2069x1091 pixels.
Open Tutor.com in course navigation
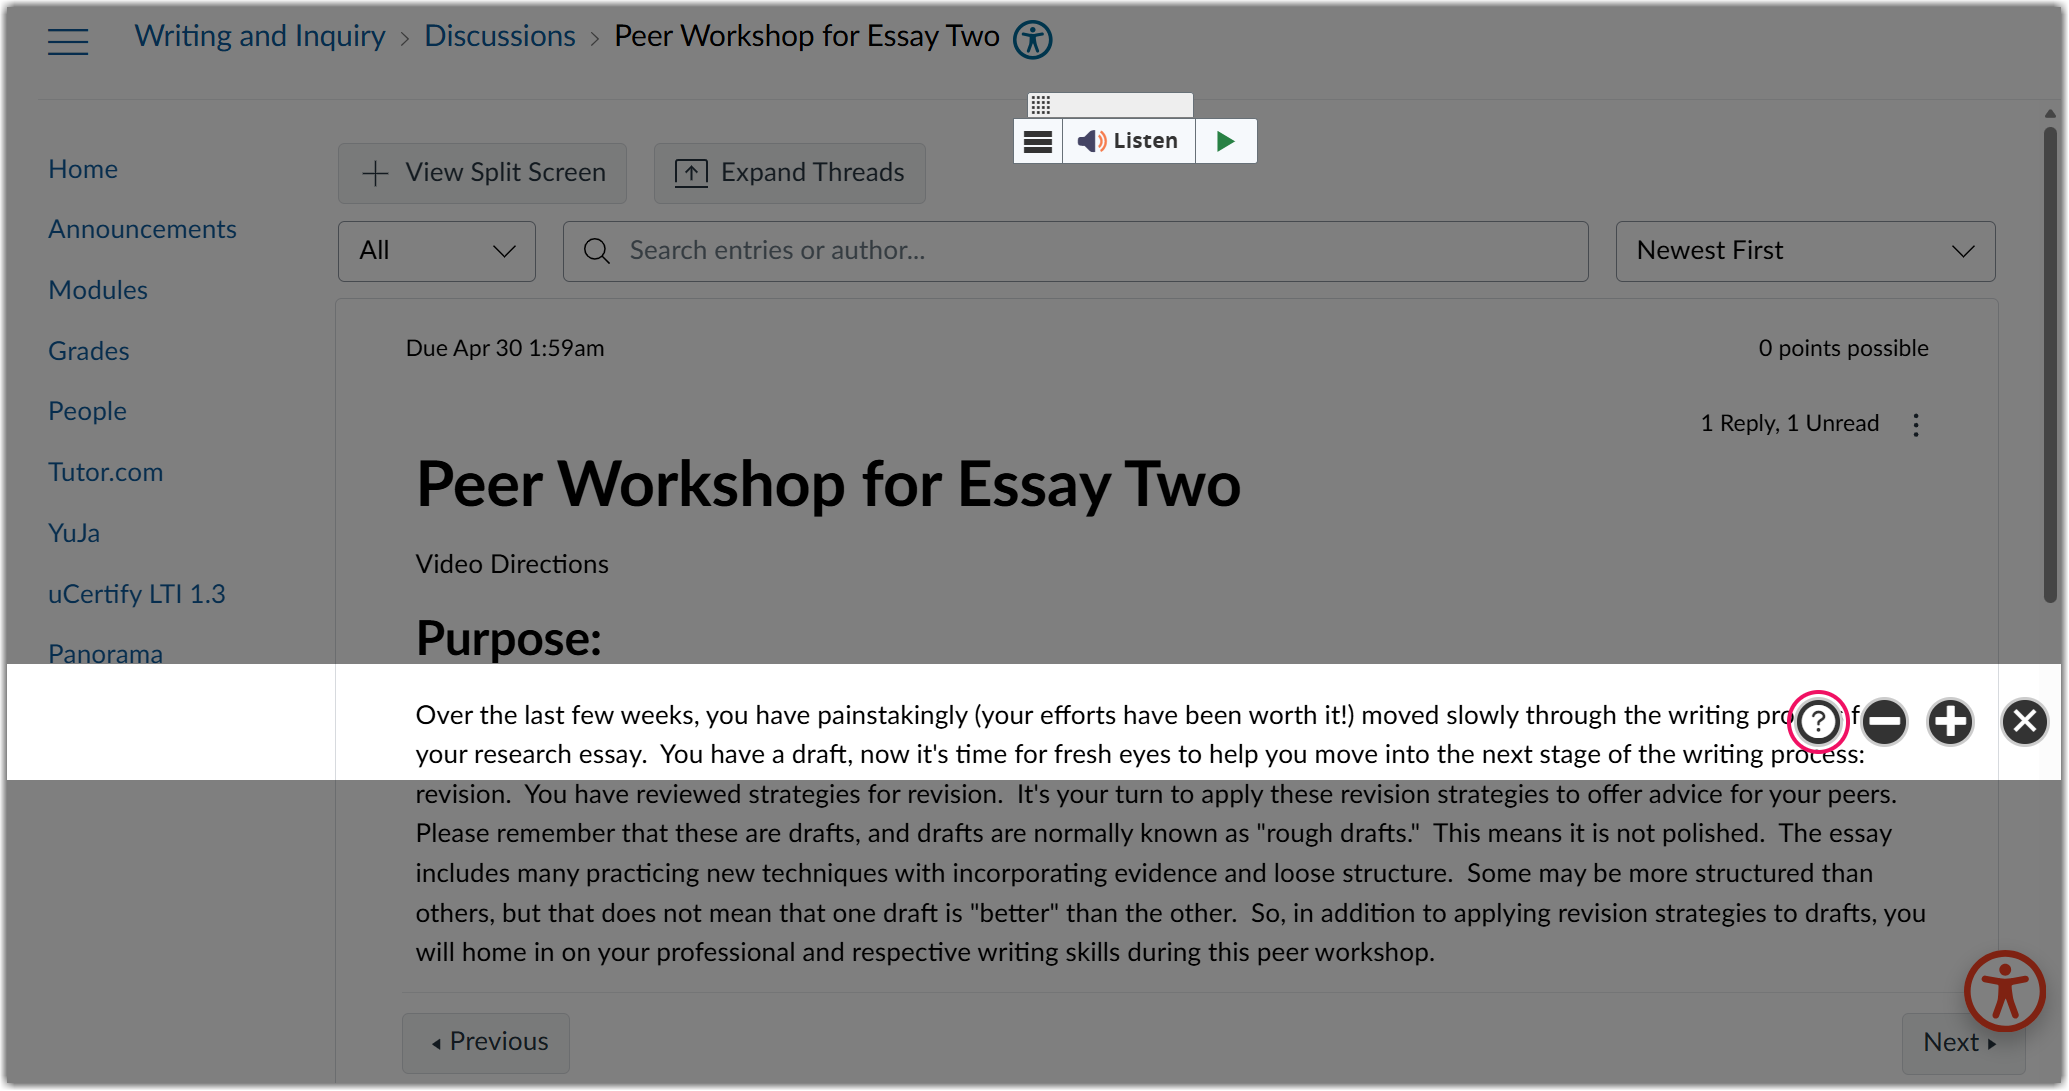pyautogui.click(x=105, y=472)
